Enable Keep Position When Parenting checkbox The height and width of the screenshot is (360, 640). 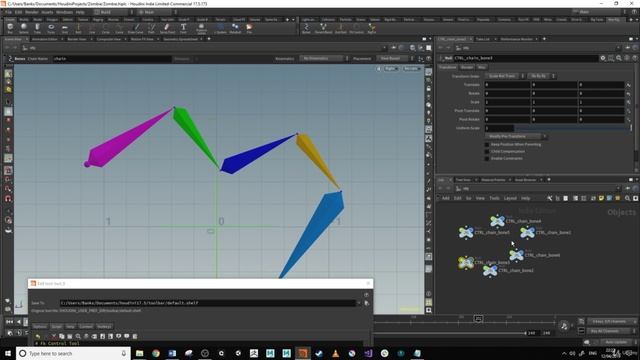[x=487, y=144]
